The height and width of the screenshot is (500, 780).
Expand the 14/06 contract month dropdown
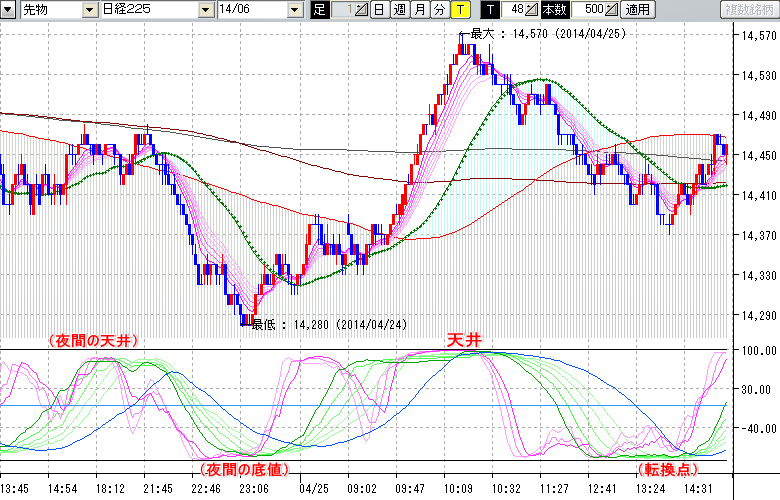(x=293, y=10)
